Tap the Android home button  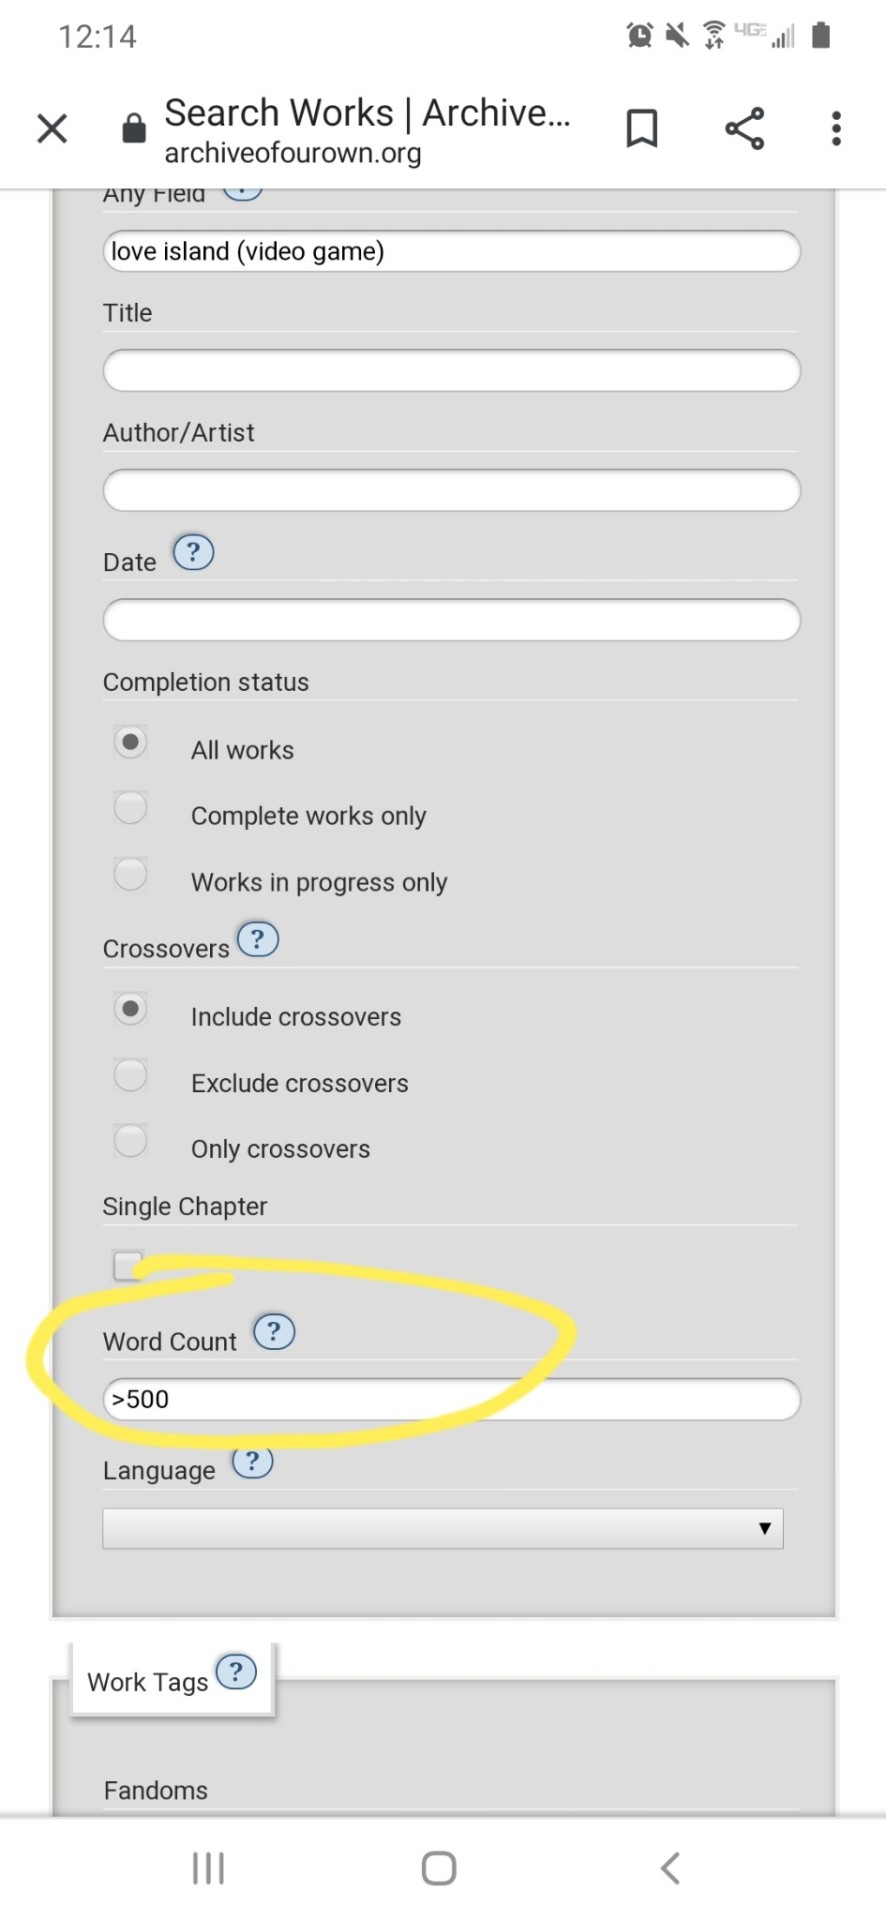pos(439,1868)
